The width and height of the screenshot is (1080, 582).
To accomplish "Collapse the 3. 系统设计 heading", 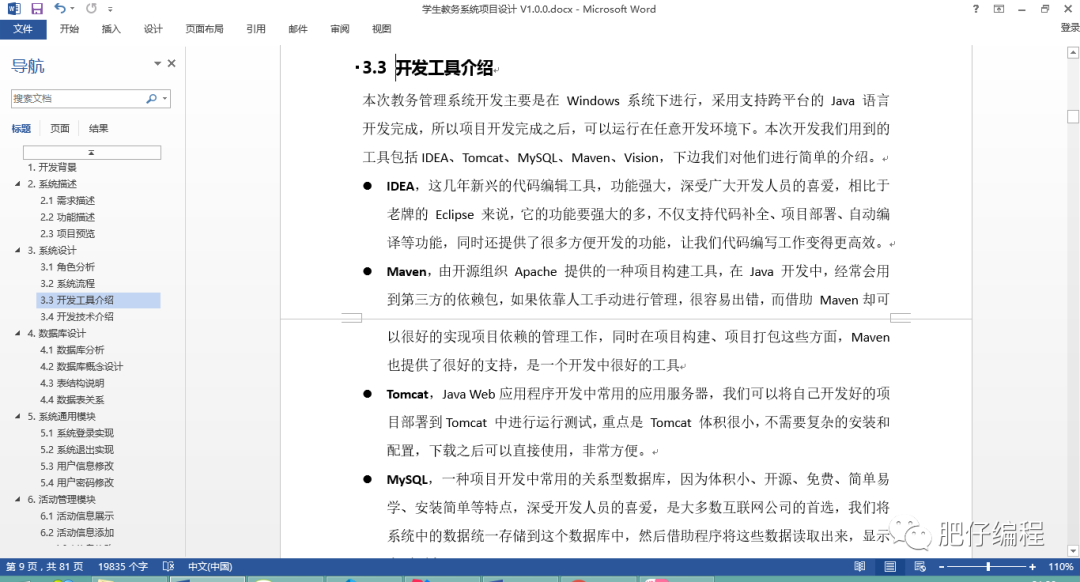I will [x=18, y=250].
